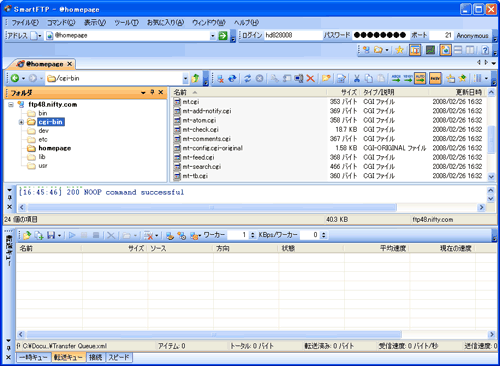Sort files by 名前 column header
The image size is (500, 366).
248,92
